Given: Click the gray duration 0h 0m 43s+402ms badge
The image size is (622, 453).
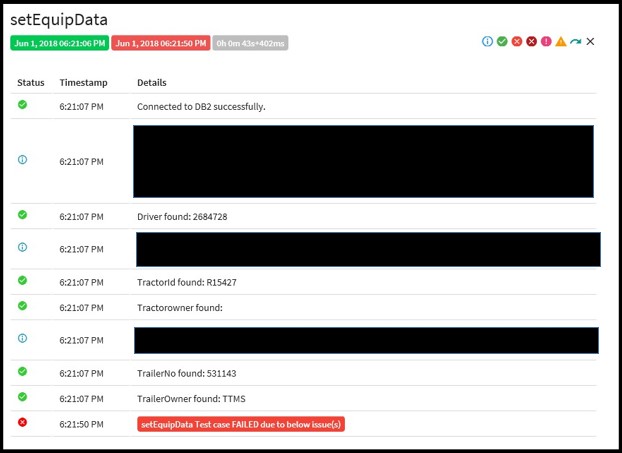Looking at the screenshot, I should click(250, 43).
